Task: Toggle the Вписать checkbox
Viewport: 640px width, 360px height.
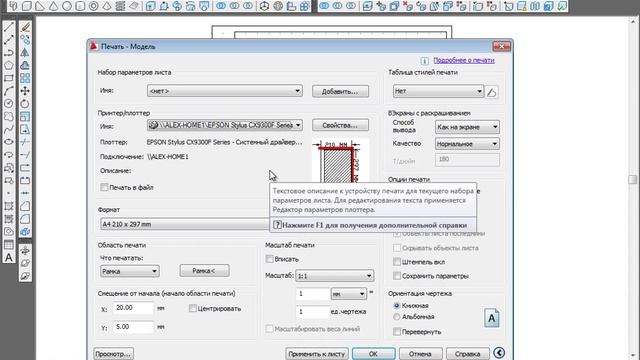Action: [x=269, y=259]
